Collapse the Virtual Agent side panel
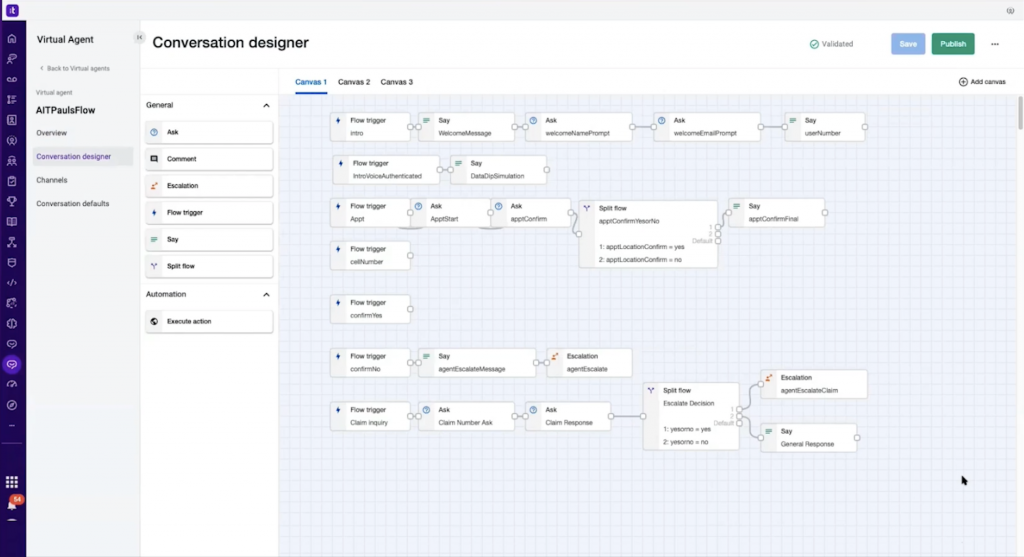 pos(139,38)
